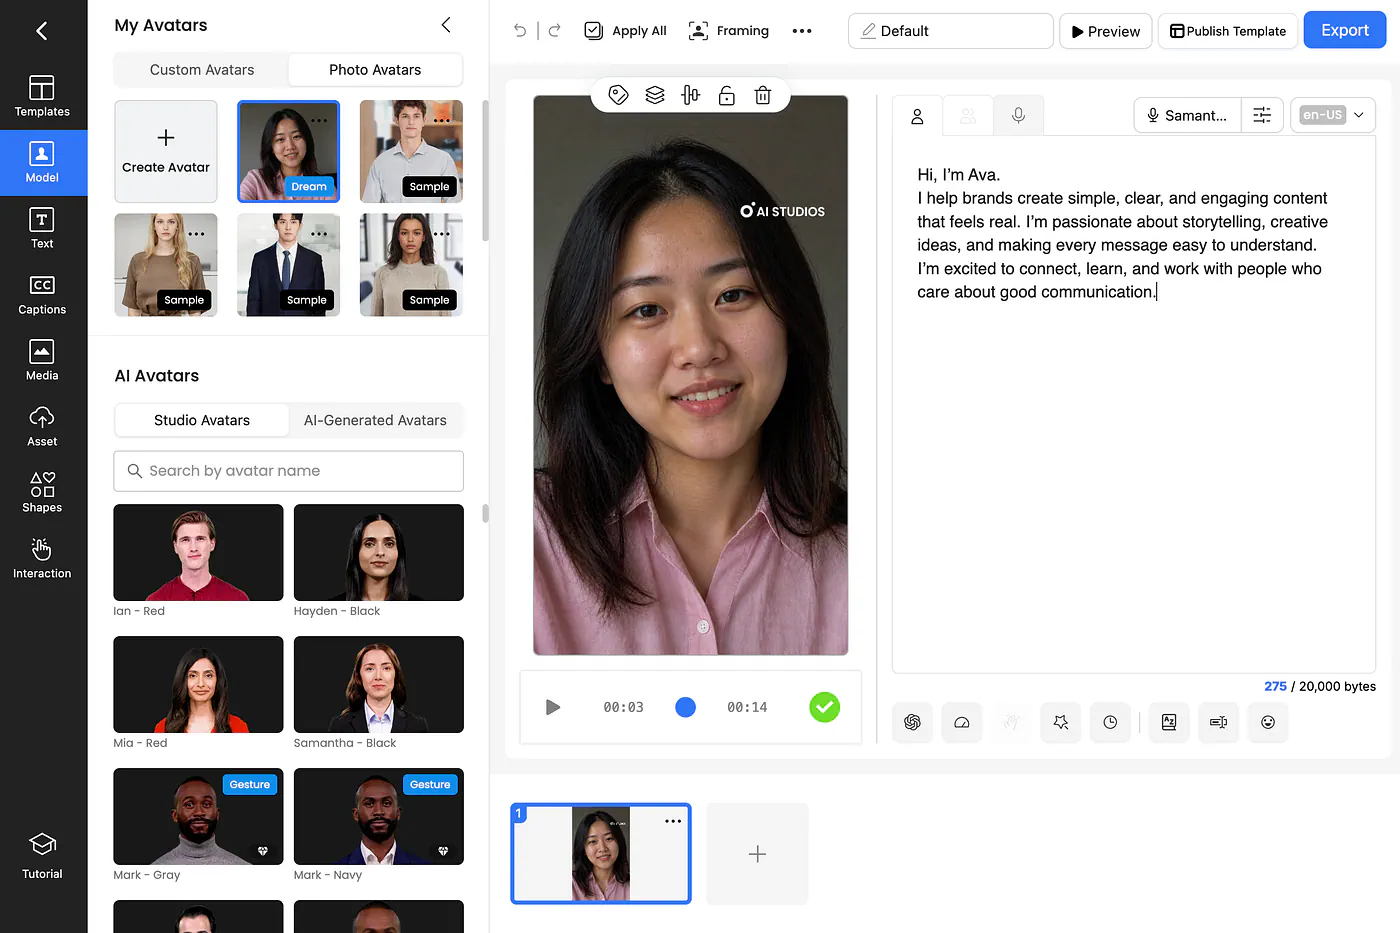Open options menu on Dream avatar
Image resolution: width=1400 pixels, height=933 pixels.
(x=319, y=120)
